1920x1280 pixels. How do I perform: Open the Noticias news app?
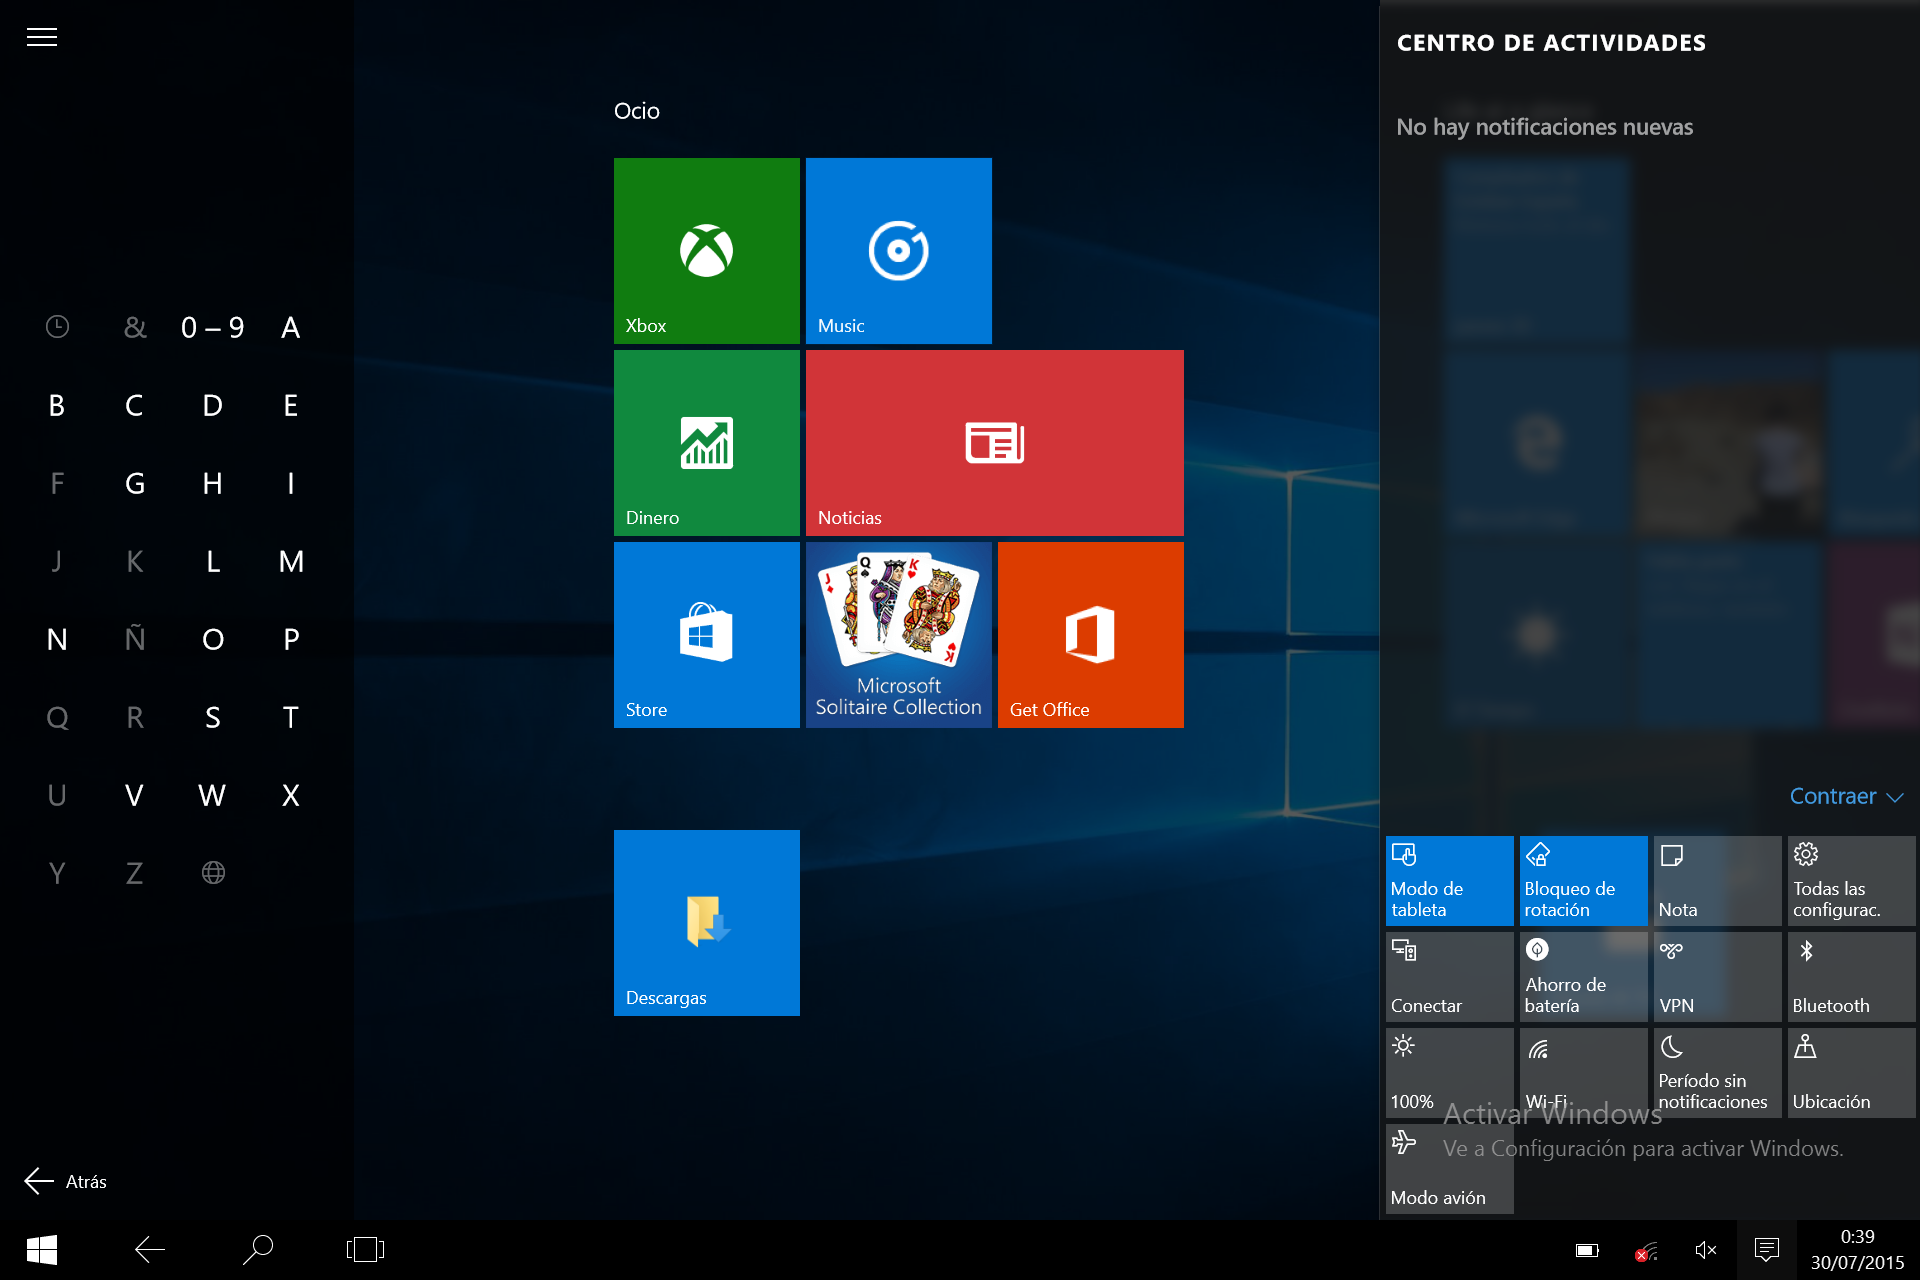(993, 442)
